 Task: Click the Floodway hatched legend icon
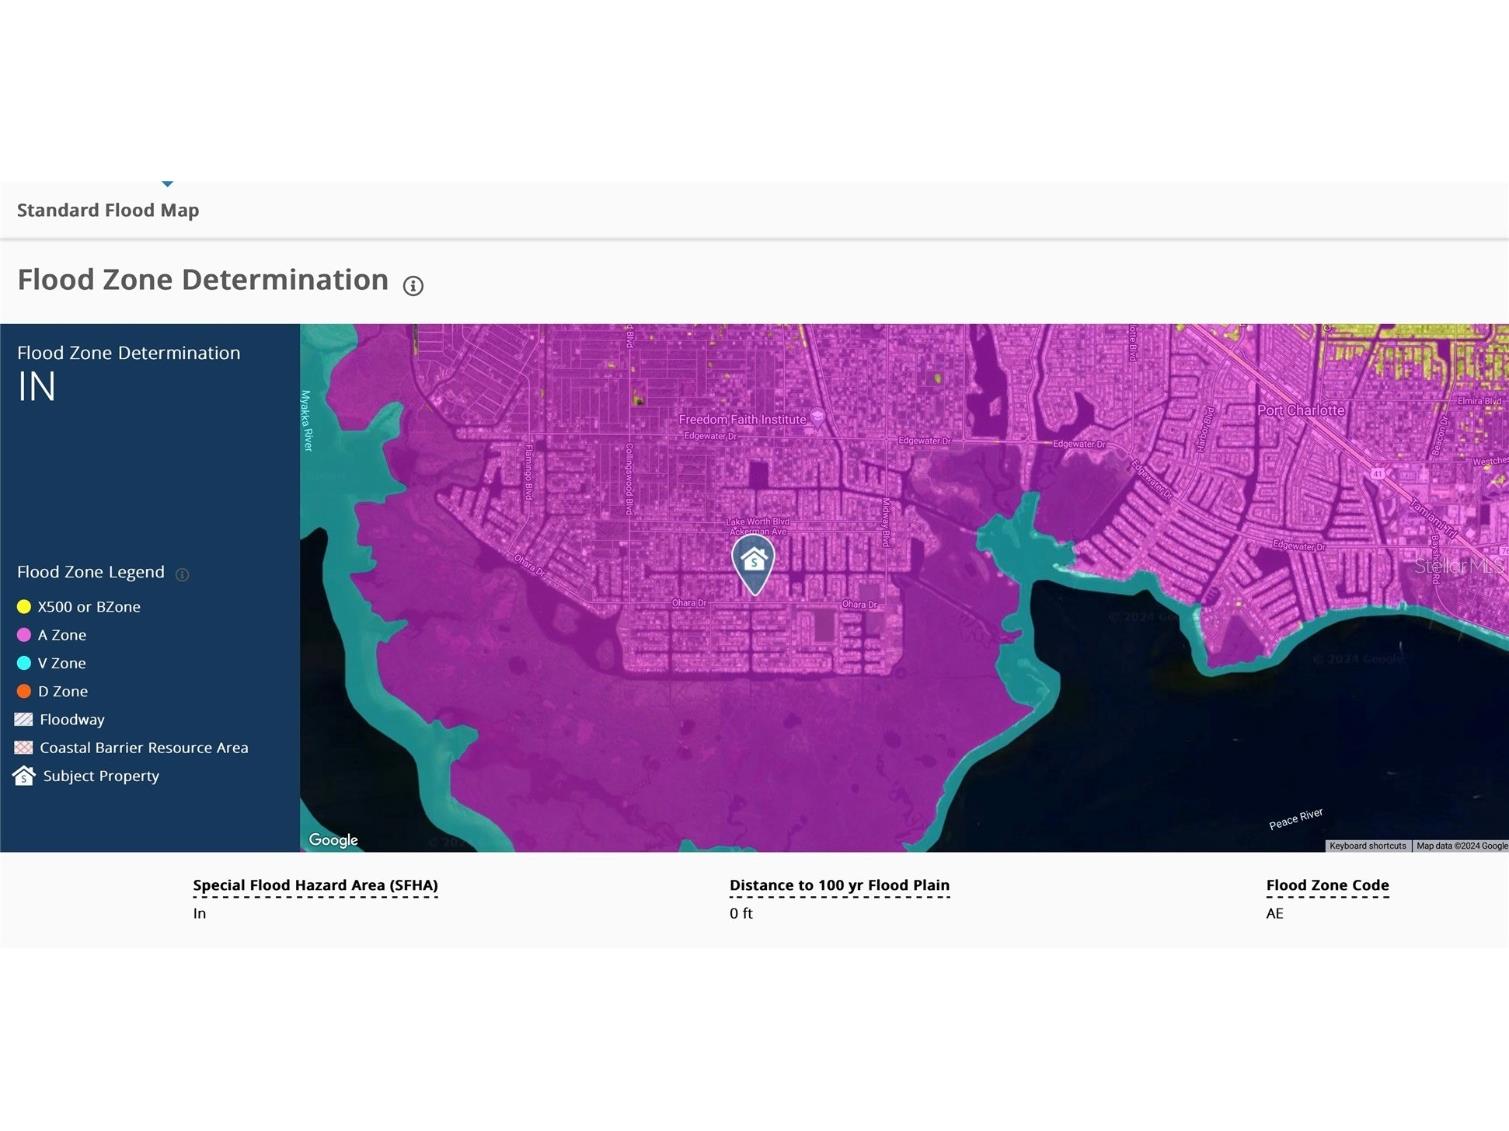(x=24, y=719)
